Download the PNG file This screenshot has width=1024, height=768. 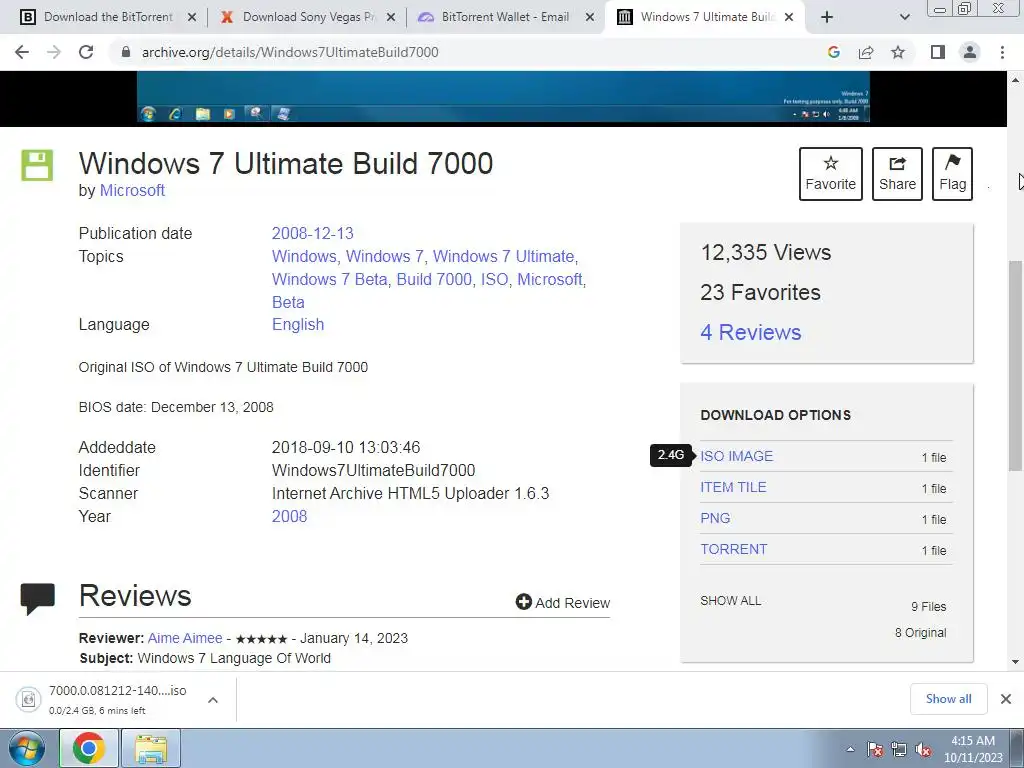(x=715, y=518)
